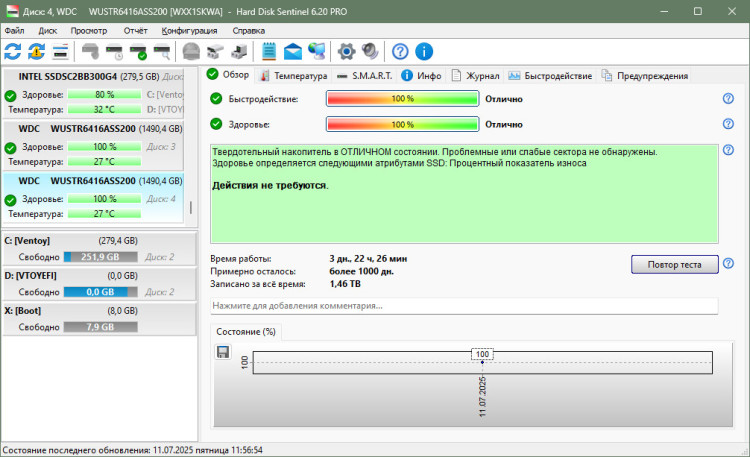Click the status bar last update text
Image resolution: width=750 pixels, height=457 pixels.
pyautogui.click(x=132, y=450)
